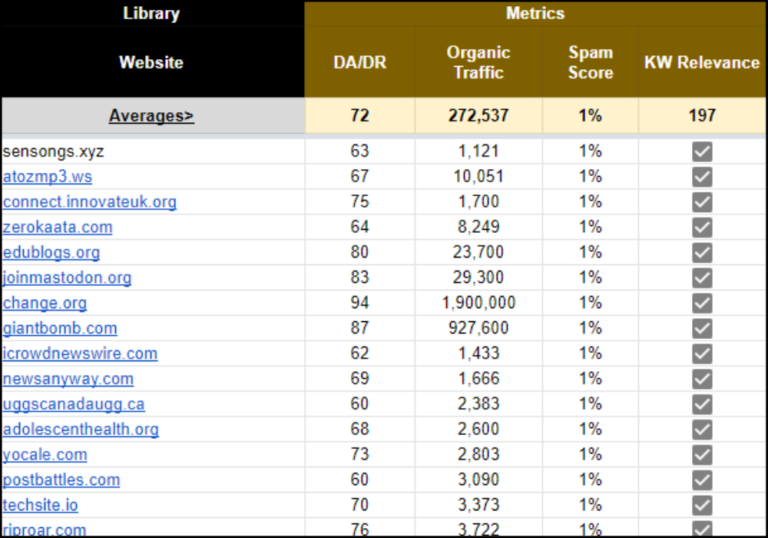Open the joinmastodon.org link

(67, 278)
